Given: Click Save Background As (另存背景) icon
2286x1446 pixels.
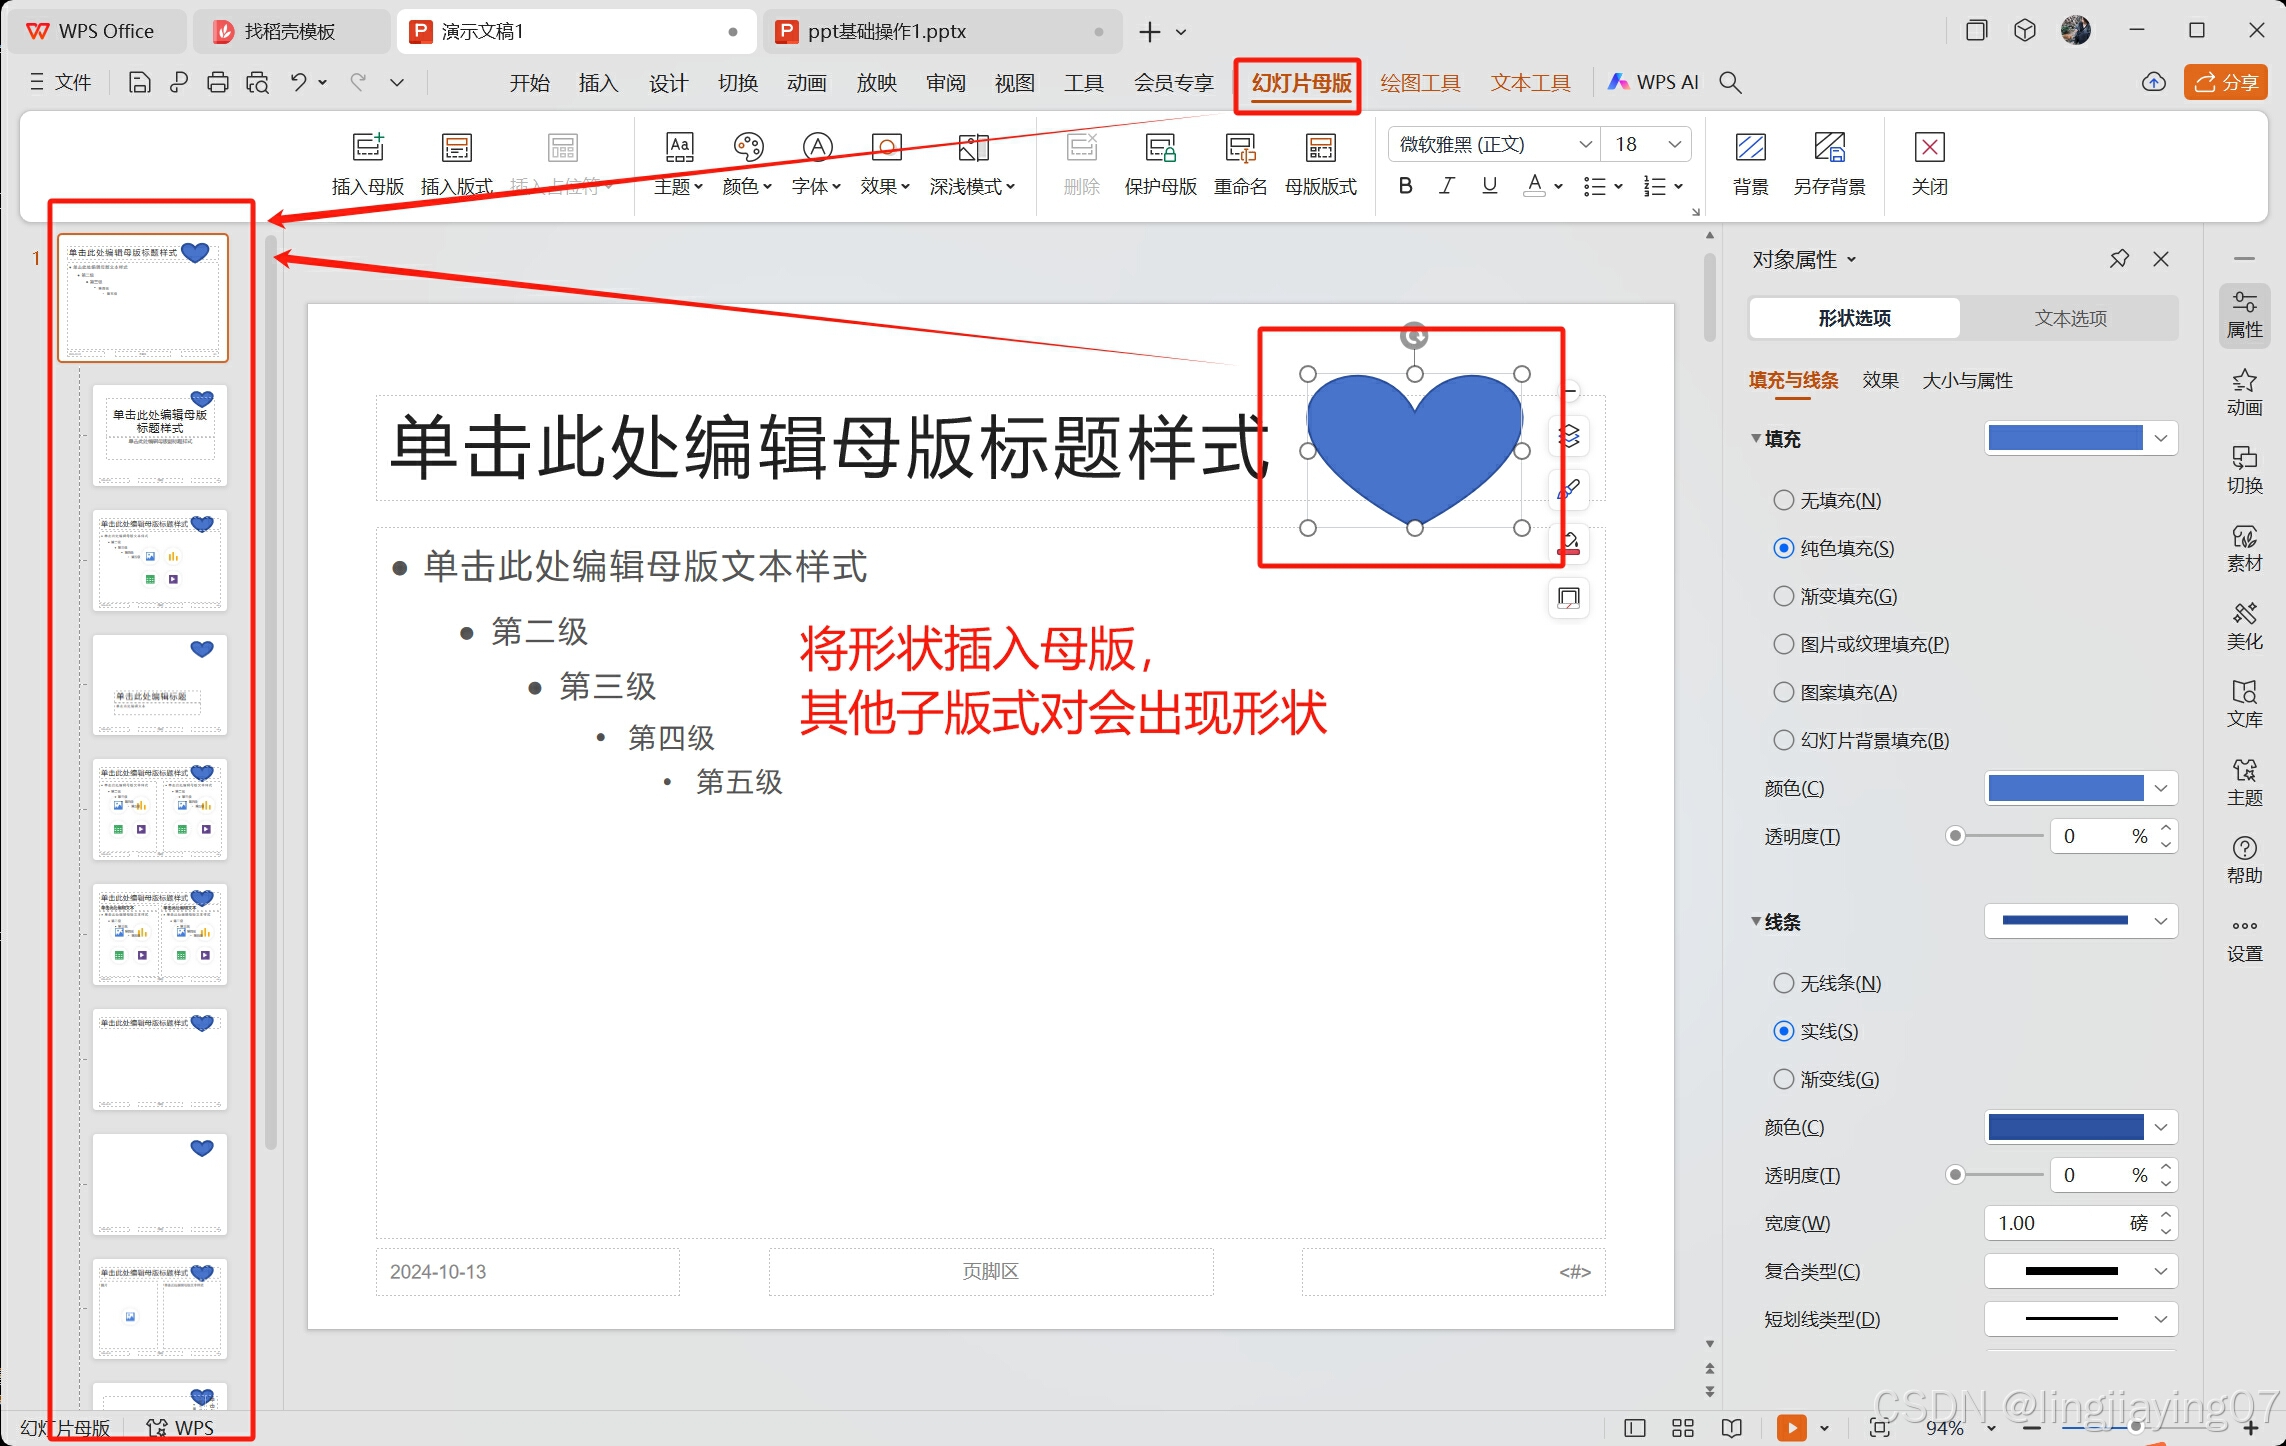Looking at the screenshot, I should pyautogui.click(x=1829, y=149).
